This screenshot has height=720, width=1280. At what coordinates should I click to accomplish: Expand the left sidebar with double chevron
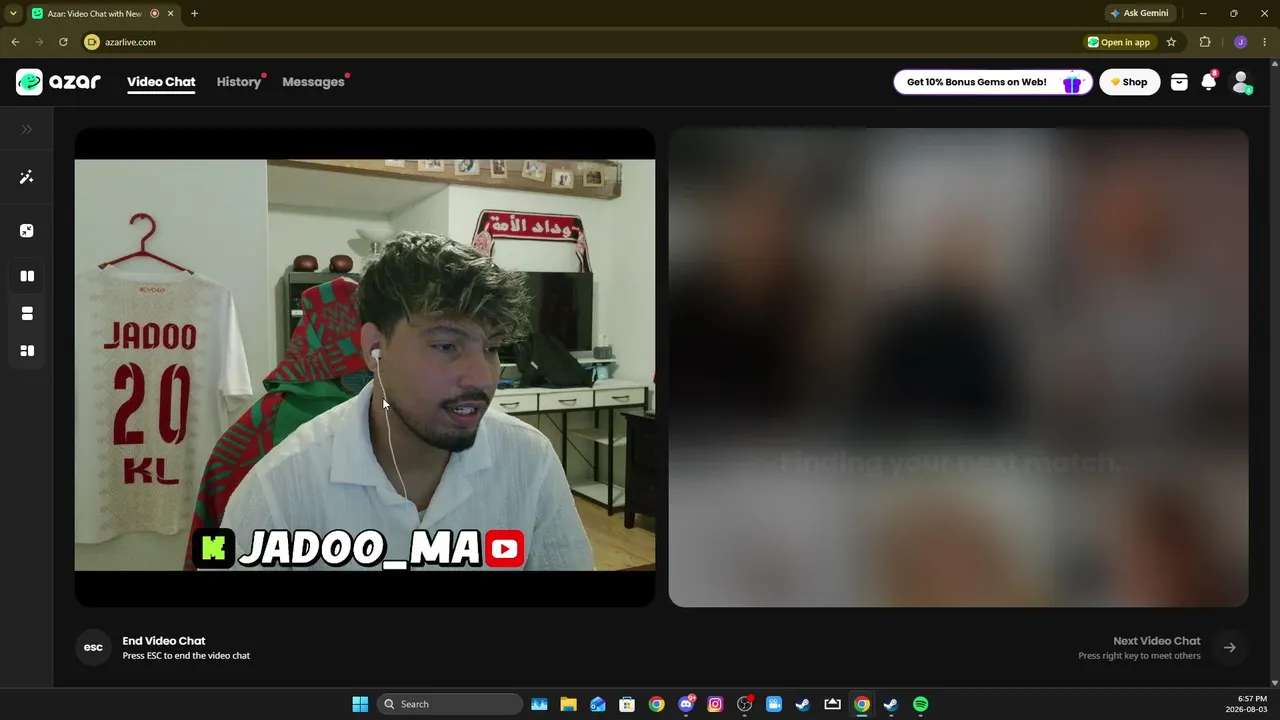pyautogui.click(x=27, y=129)
